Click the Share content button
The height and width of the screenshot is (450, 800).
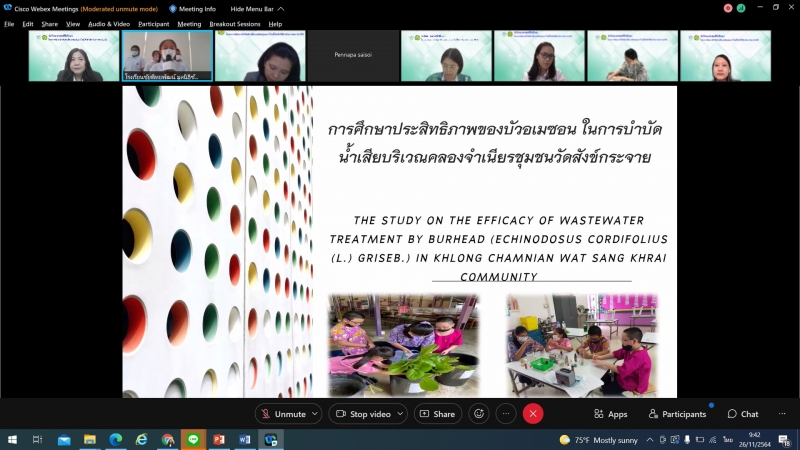pos(437,414)
